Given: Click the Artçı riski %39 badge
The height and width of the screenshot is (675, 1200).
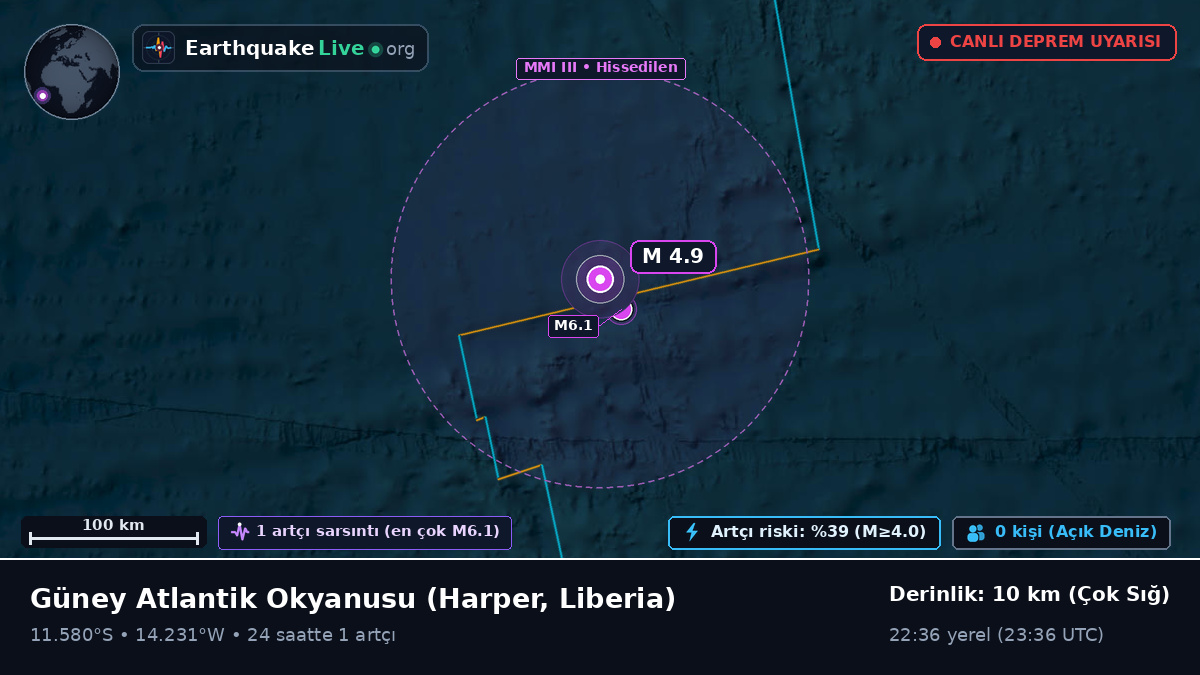Looking at the screenshot, I should pyautogui.click(x=804, y=532).
